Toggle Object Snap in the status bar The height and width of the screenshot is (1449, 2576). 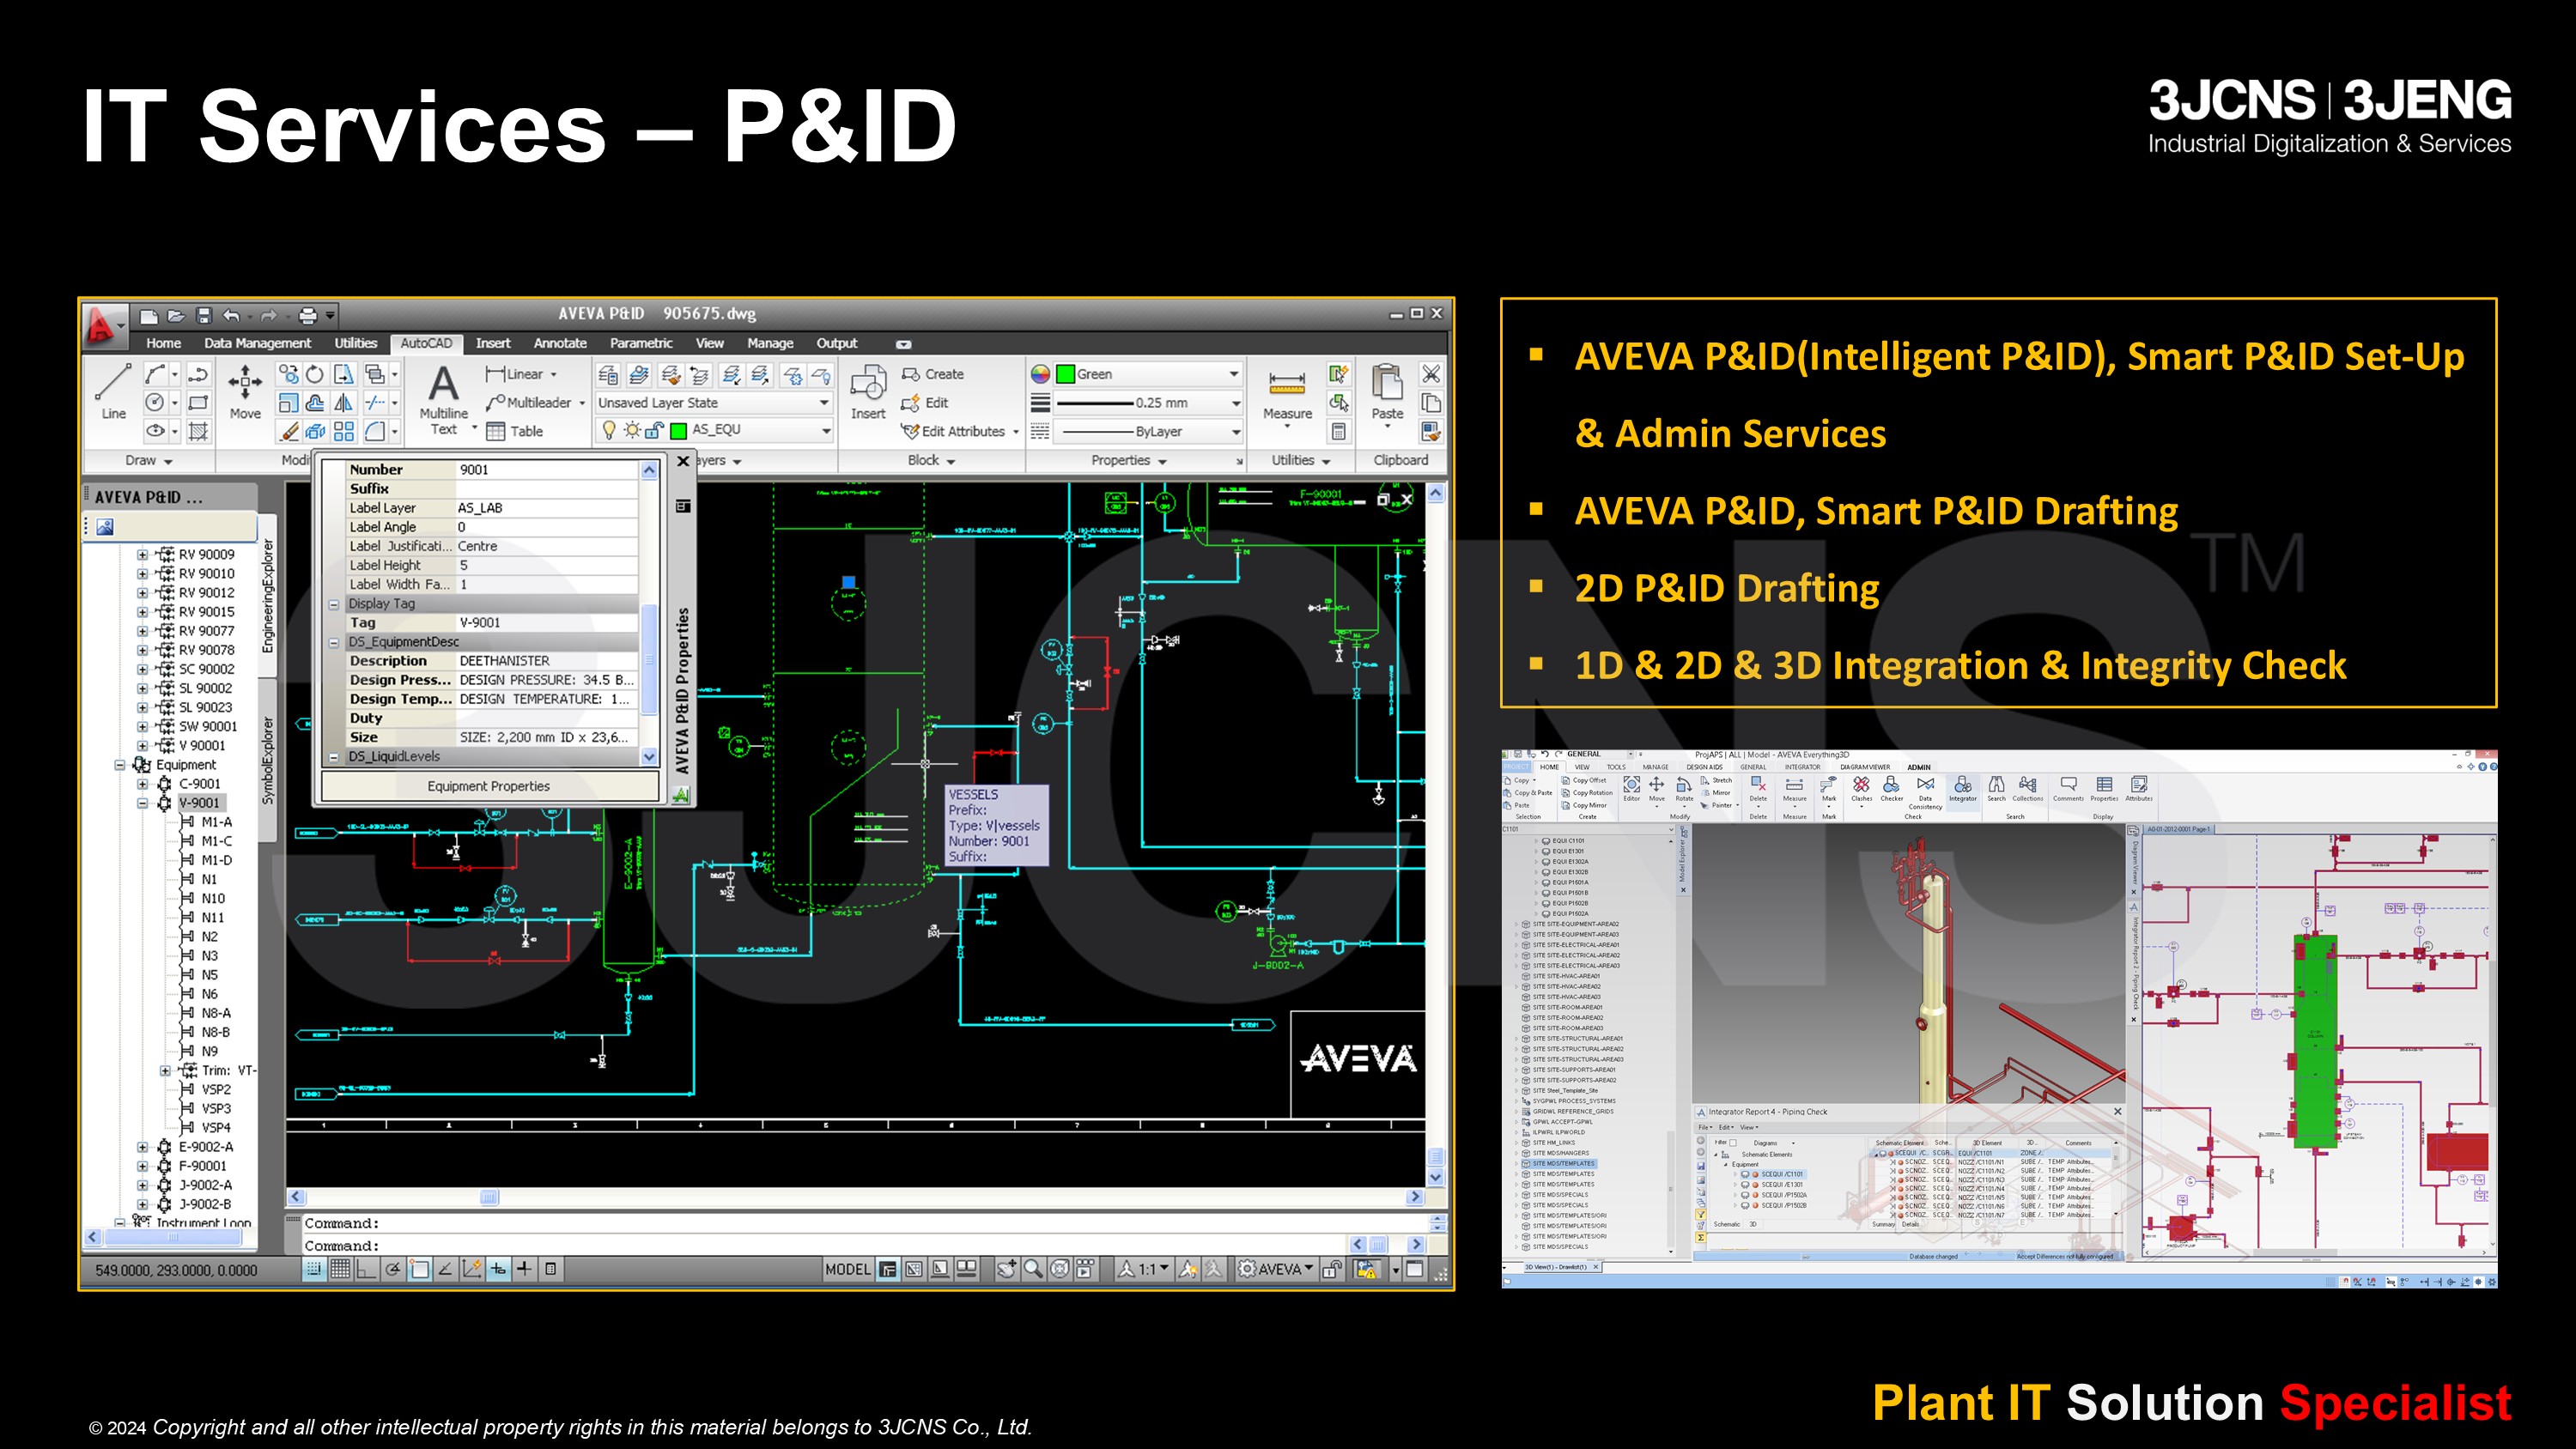click(x=419, y=1269)
